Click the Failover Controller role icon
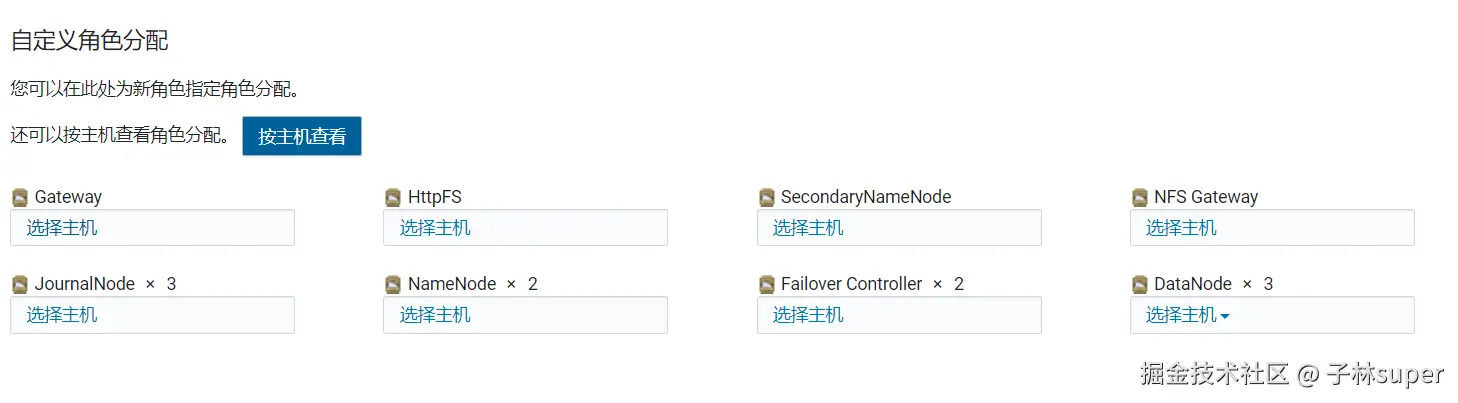The height and width of the screenshot is (403, 1458). (x=767, y=285)
